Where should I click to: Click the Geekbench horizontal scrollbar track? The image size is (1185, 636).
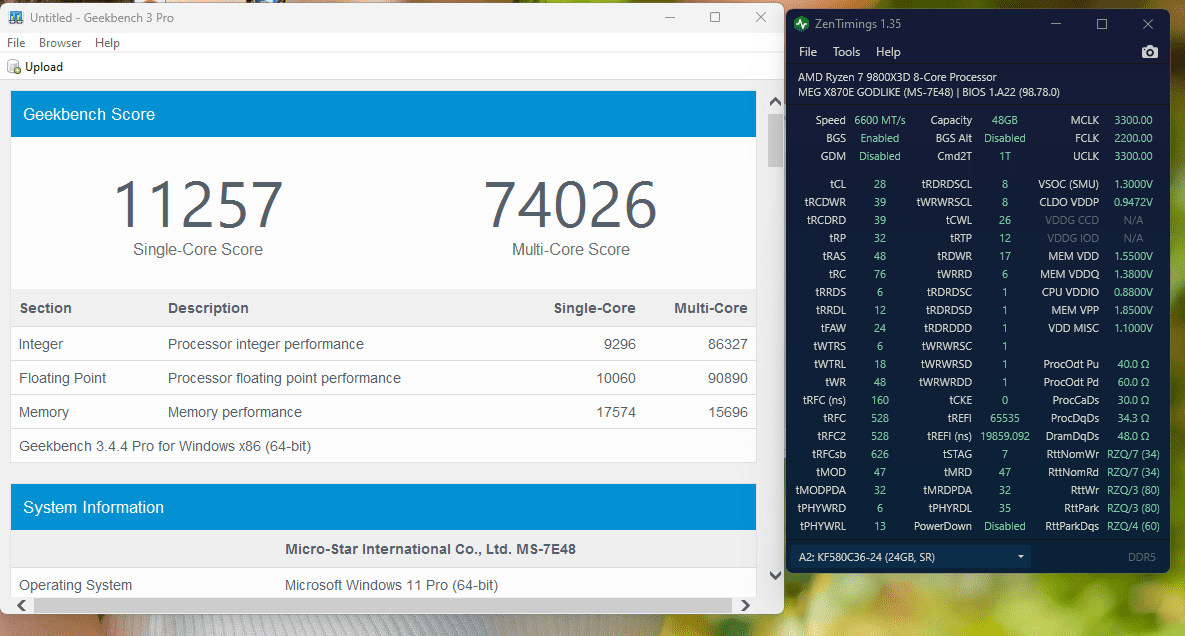pos(382,605)
